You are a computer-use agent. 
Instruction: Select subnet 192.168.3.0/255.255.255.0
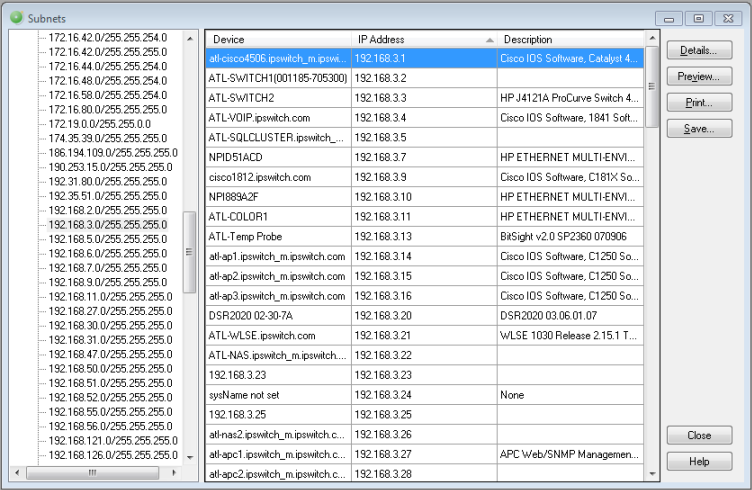pos(107,224)
